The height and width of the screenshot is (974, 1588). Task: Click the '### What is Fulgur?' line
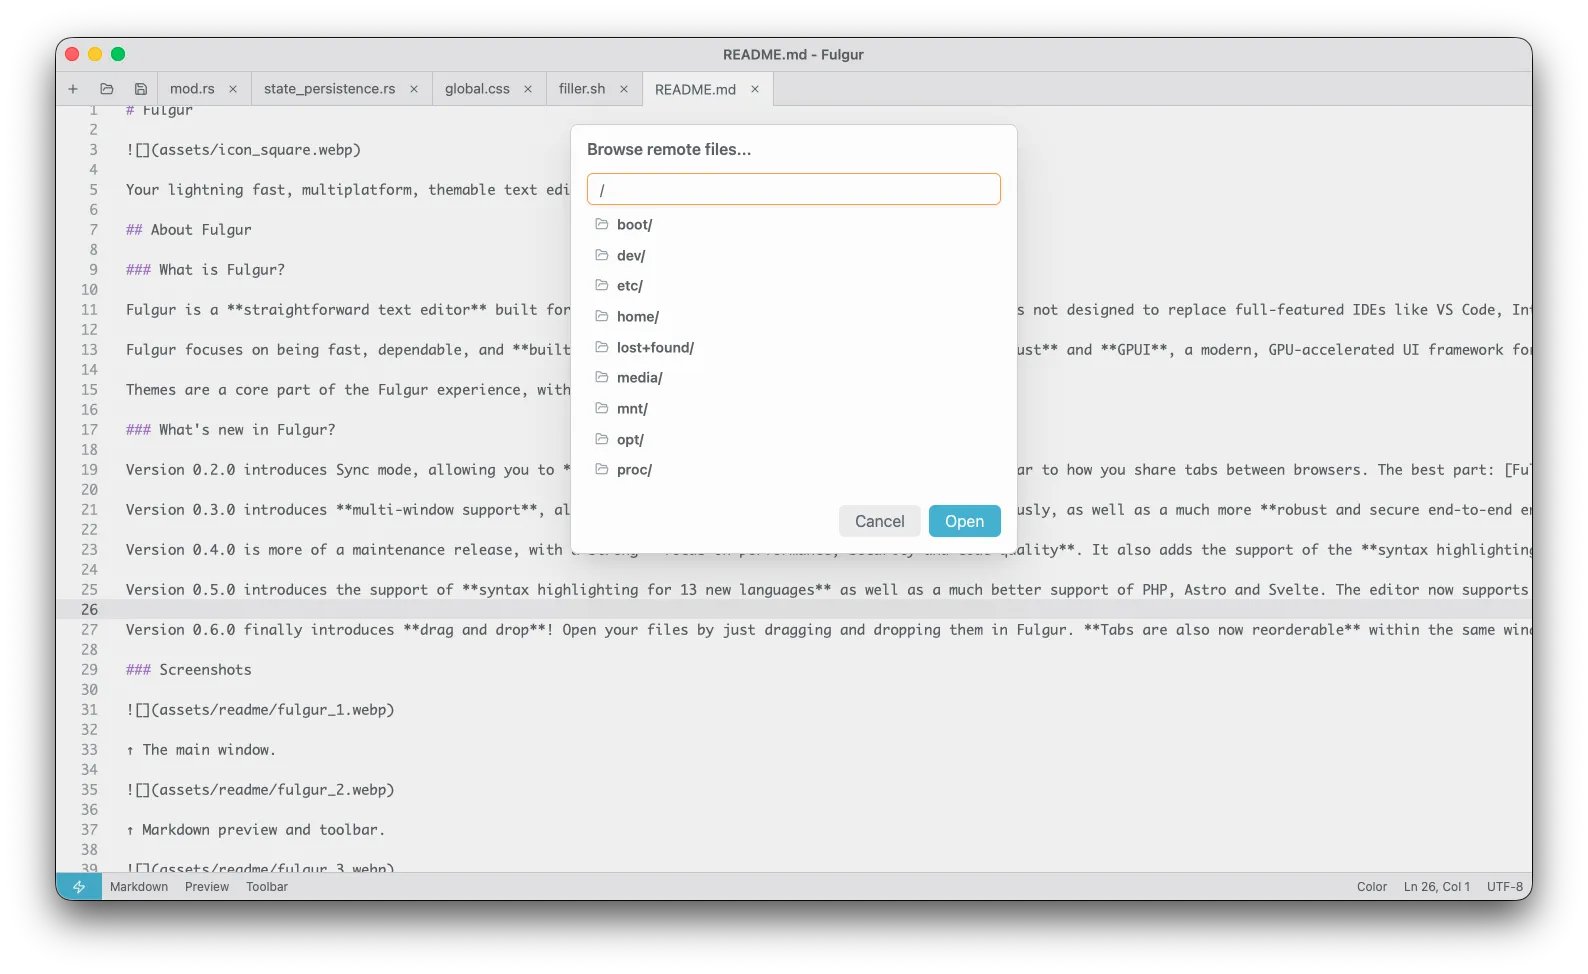click(205, 270)
